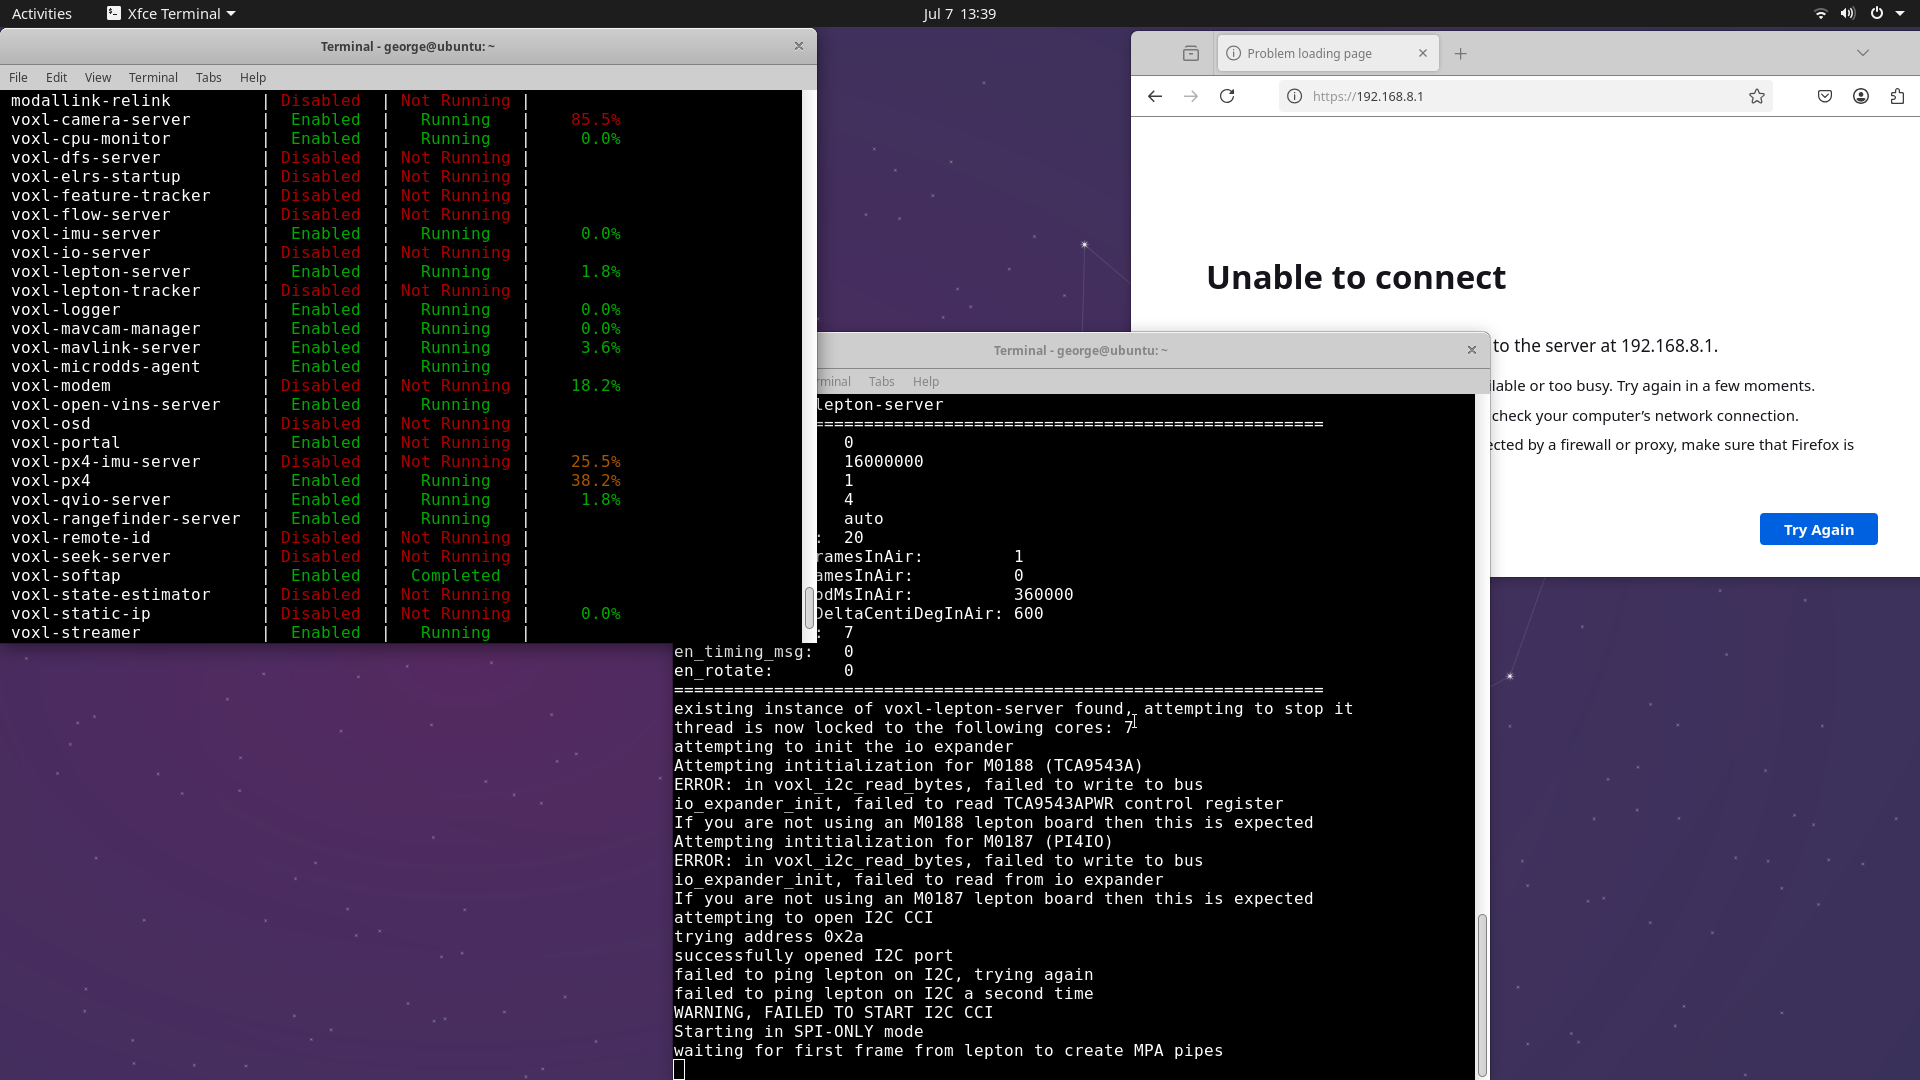1920x1080 pixels.
Task: Click voxl-open-vins-server service name
Action: [x=116, y=404]
